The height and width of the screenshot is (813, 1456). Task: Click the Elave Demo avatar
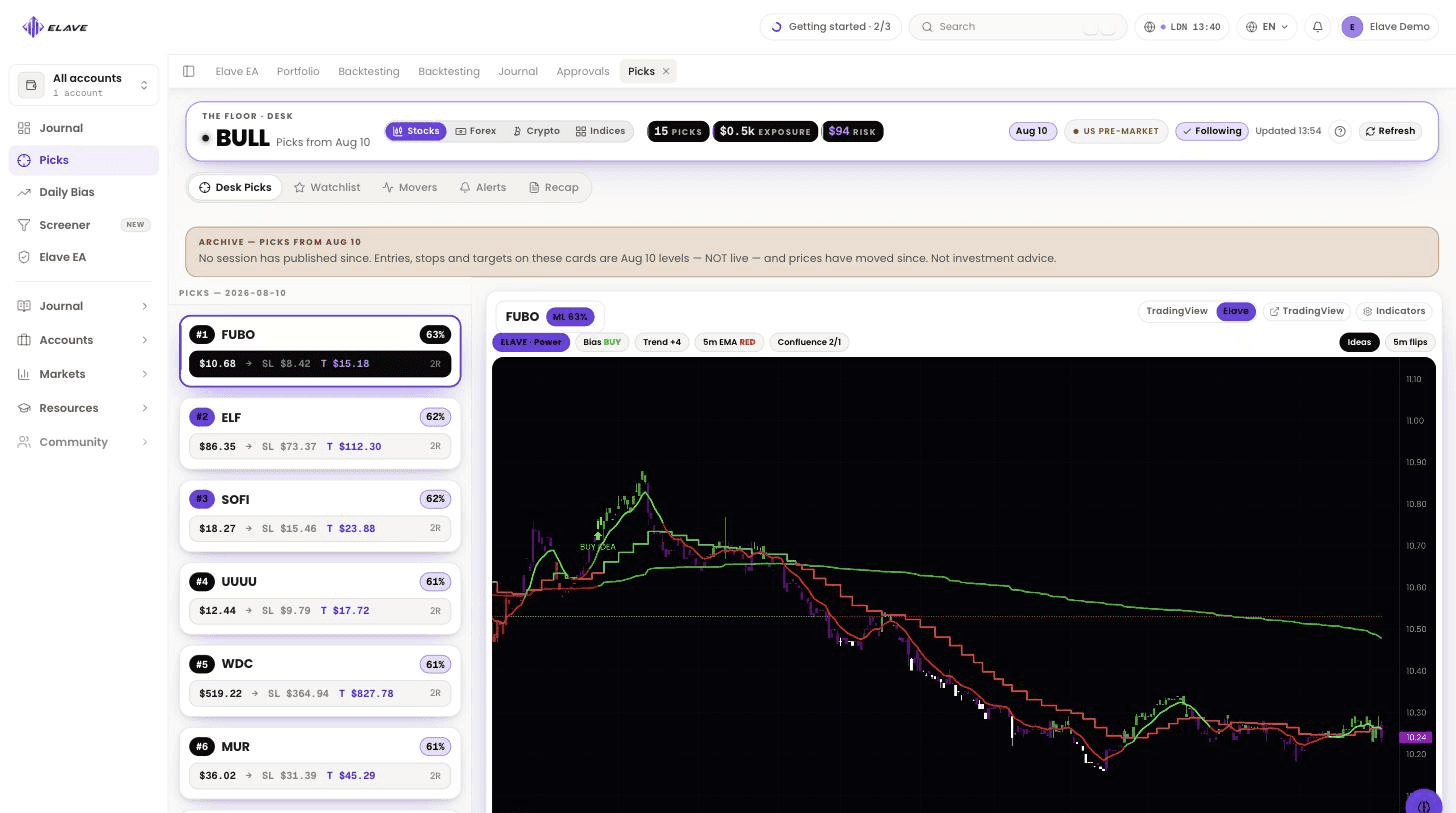coord(1352,27)
